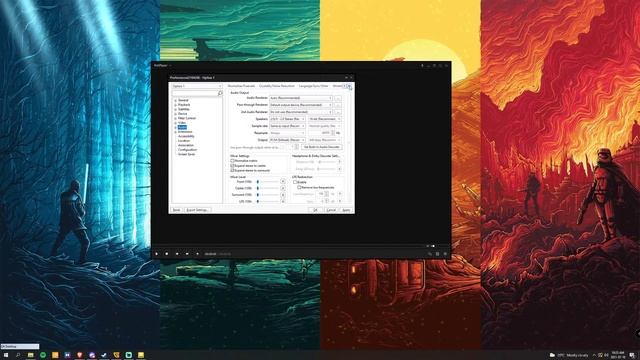Open the Audio Renderer dropdown
This screenshot has width=640, height=360.
tap(301, 98)
